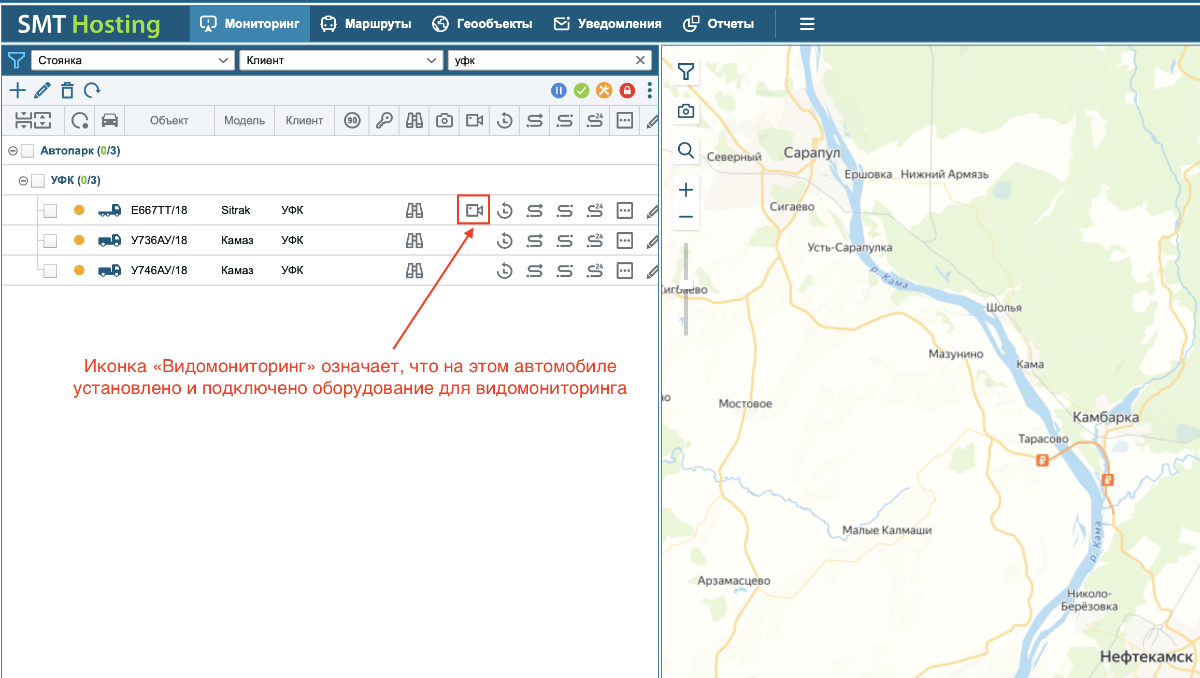
Task: Click 24-hour track icon for У736АУ/18
Action: (x=595, y=240)
